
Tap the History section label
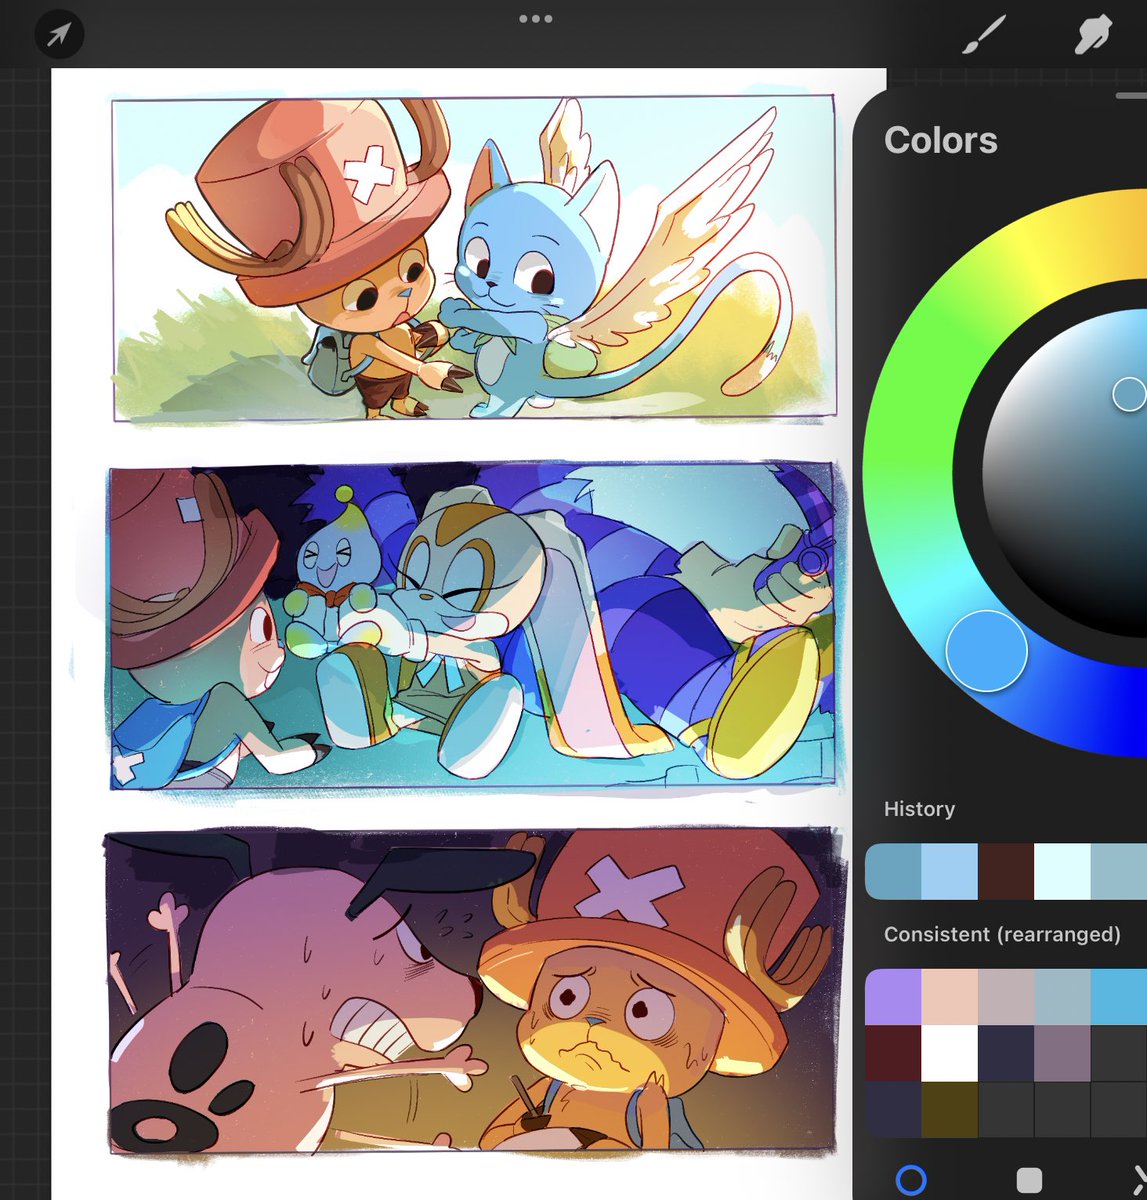tap(919, 809)
